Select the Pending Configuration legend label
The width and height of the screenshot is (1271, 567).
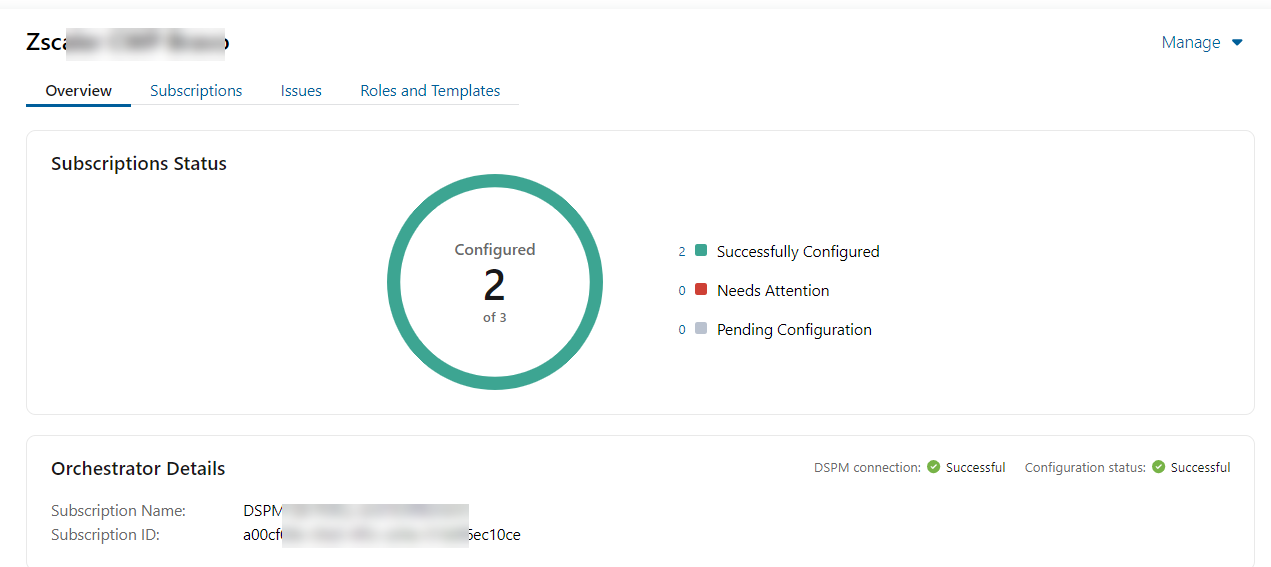point(794,330)
